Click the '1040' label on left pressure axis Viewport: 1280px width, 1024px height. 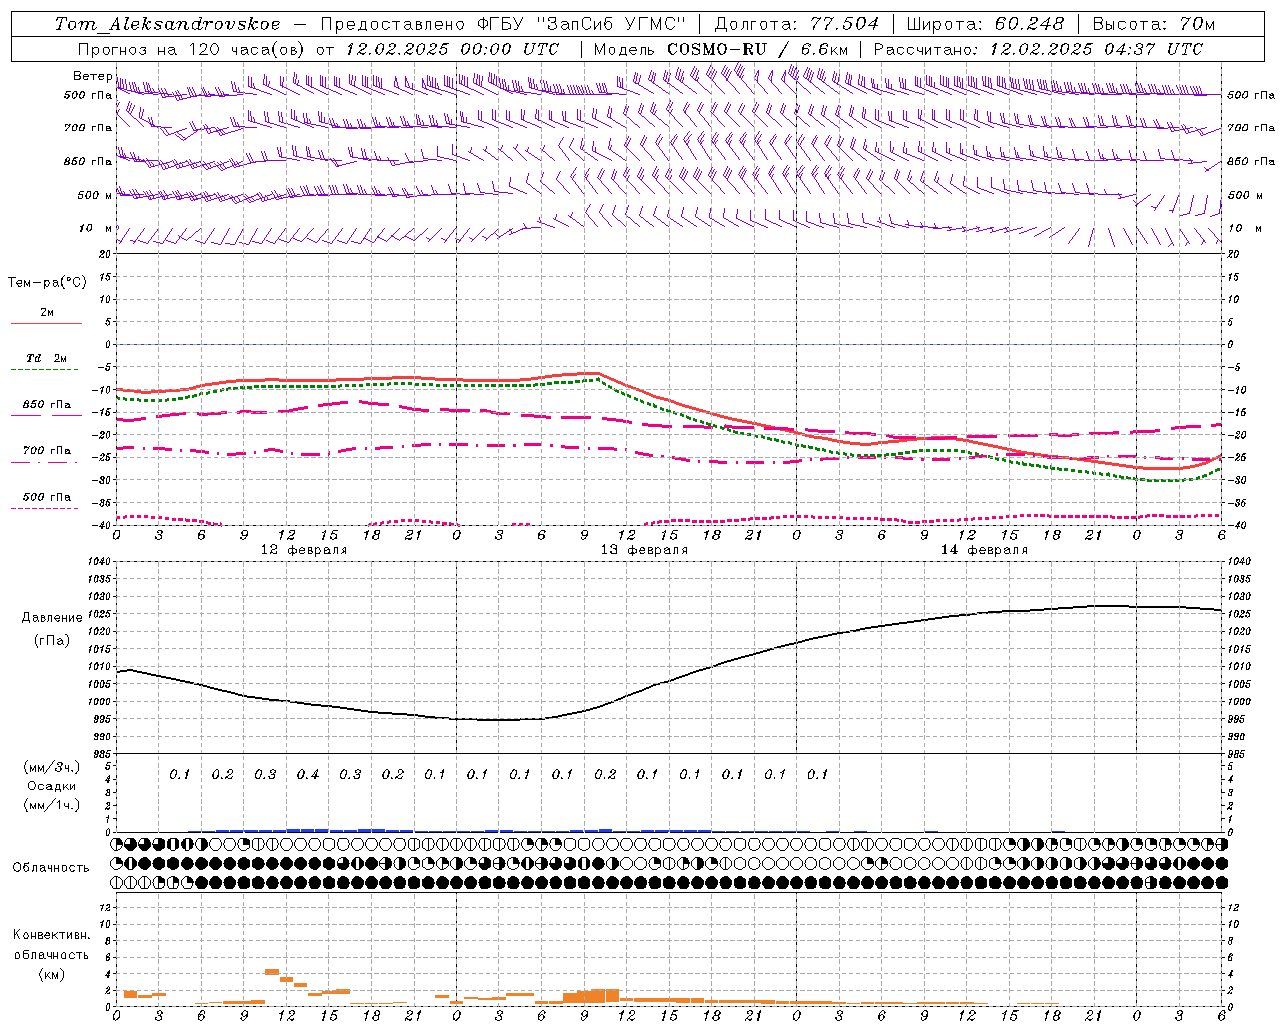[98, 562]
